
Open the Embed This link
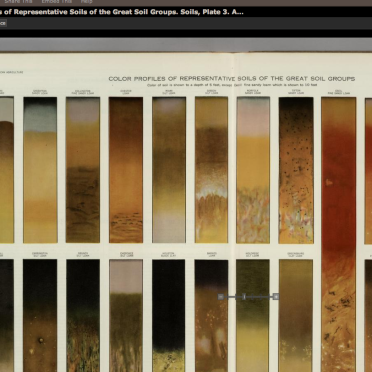click(57, 2)
